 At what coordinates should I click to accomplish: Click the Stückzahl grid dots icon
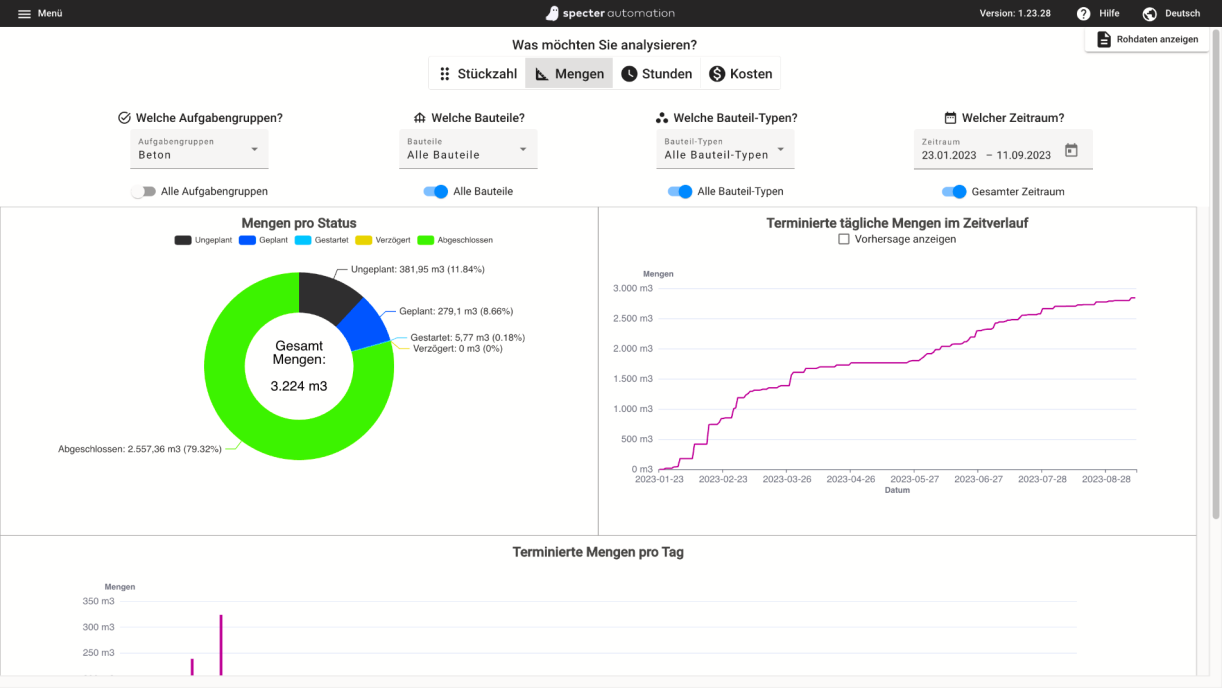pyautogui.click(x=445, y=74)
